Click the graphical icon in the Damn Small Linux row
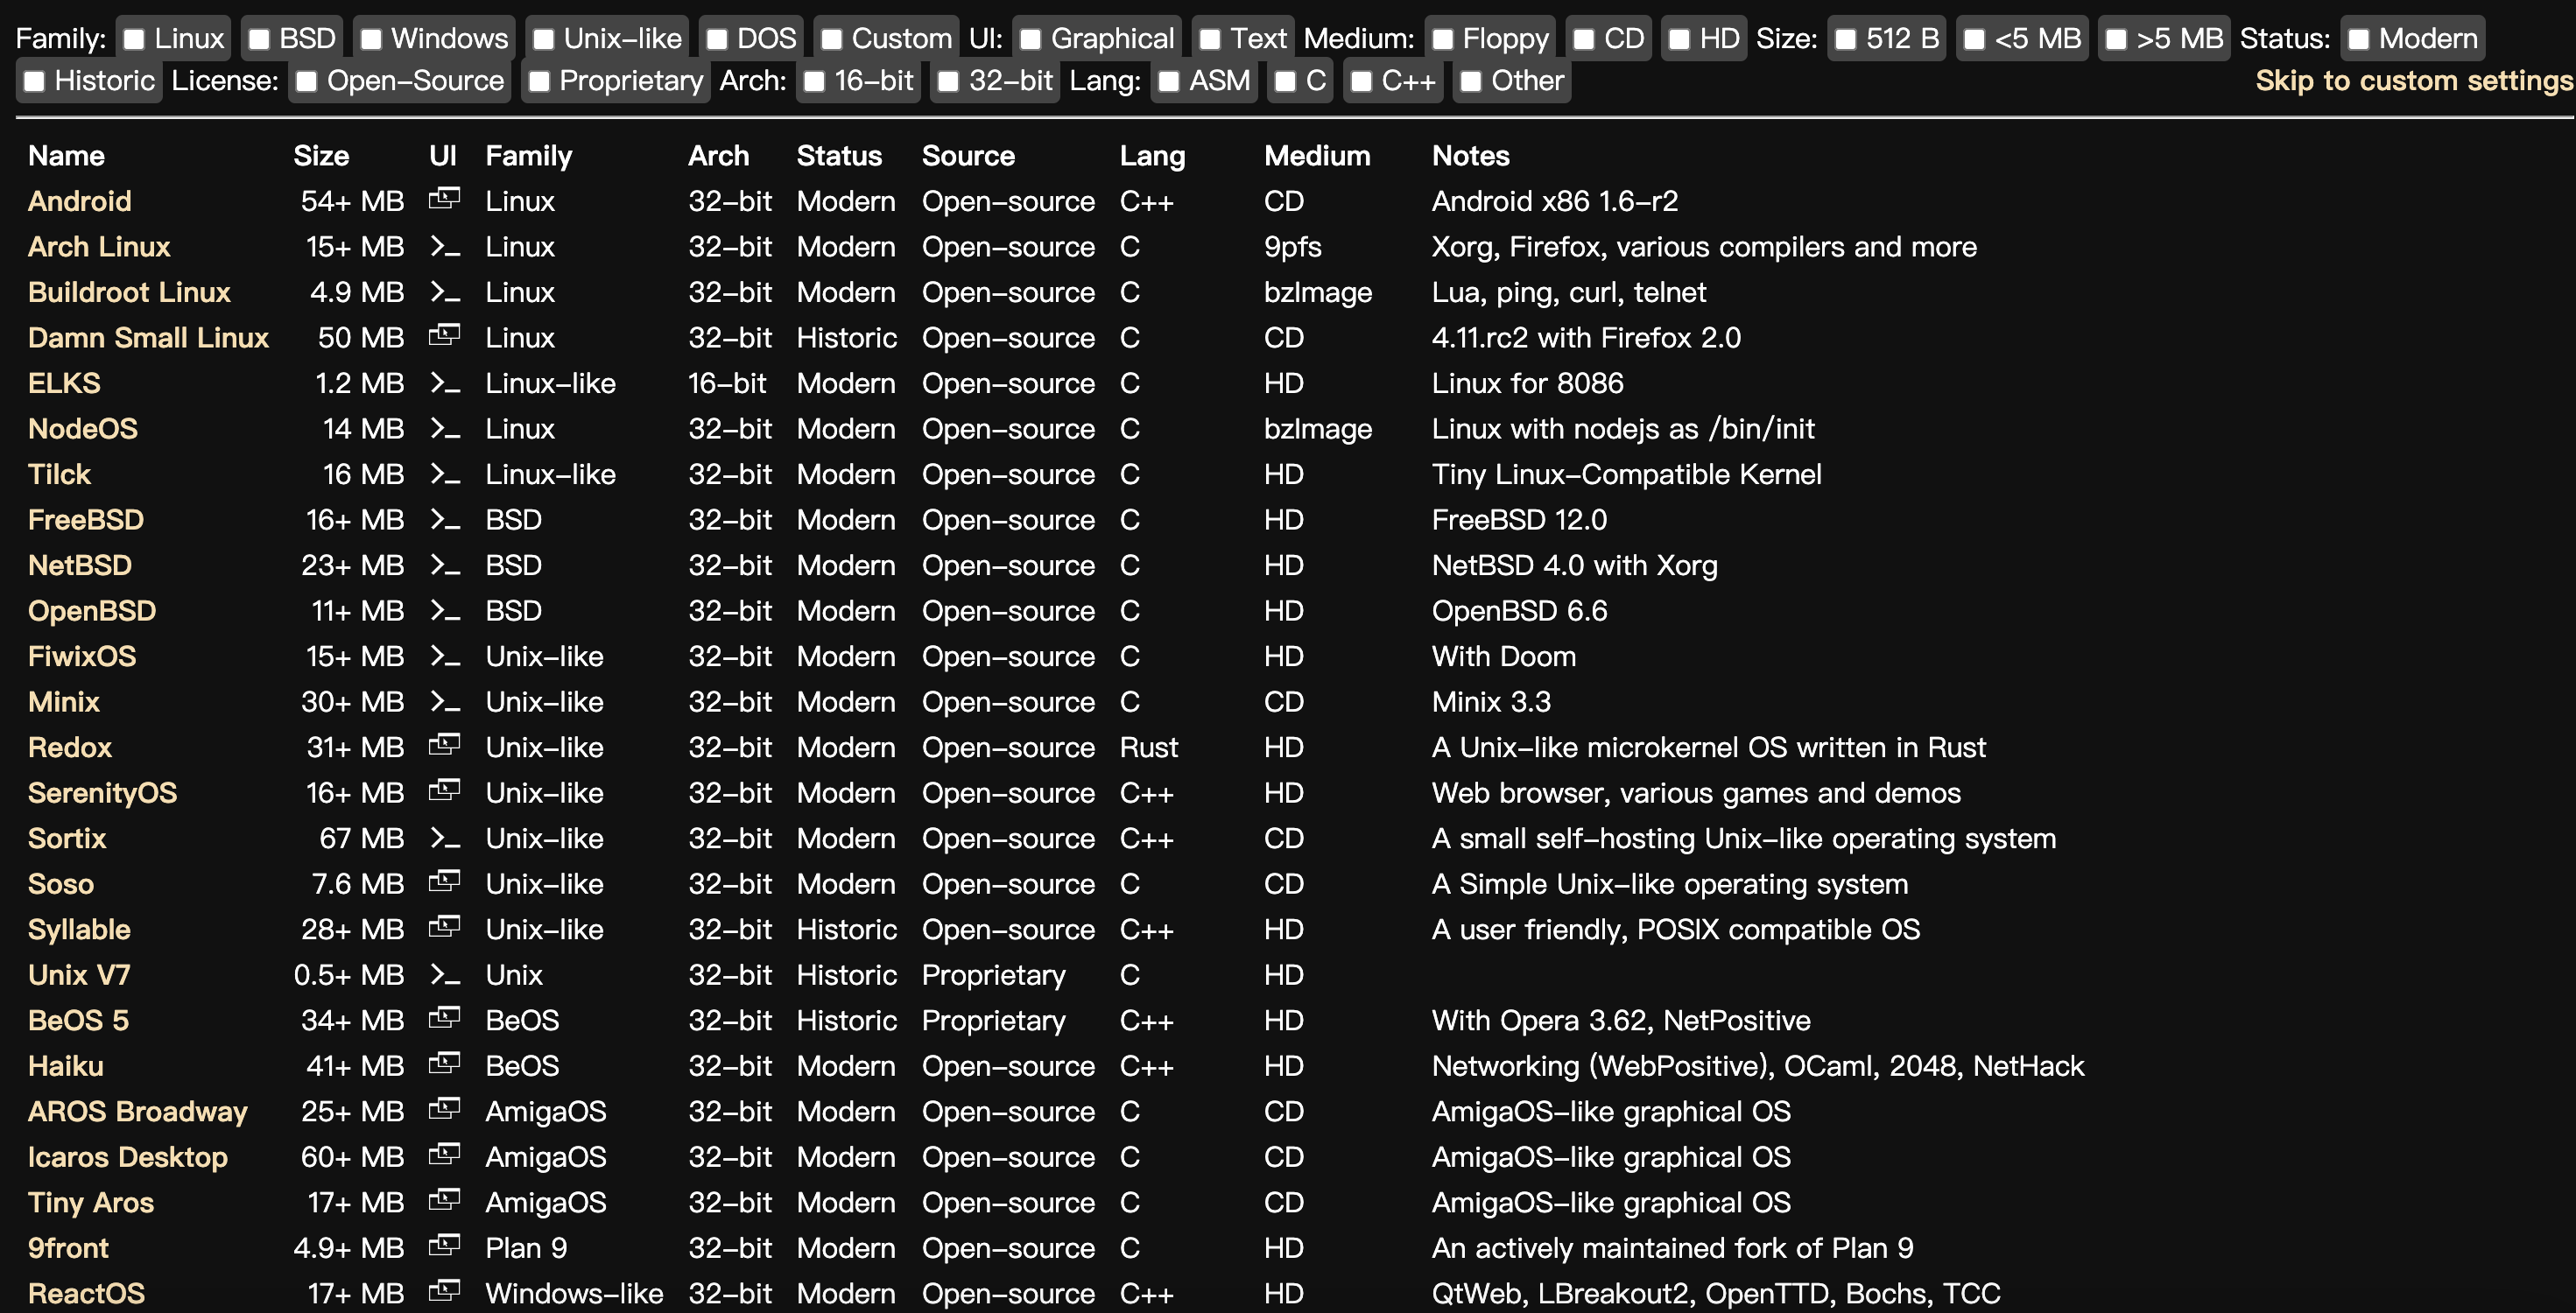 [444, 336]
